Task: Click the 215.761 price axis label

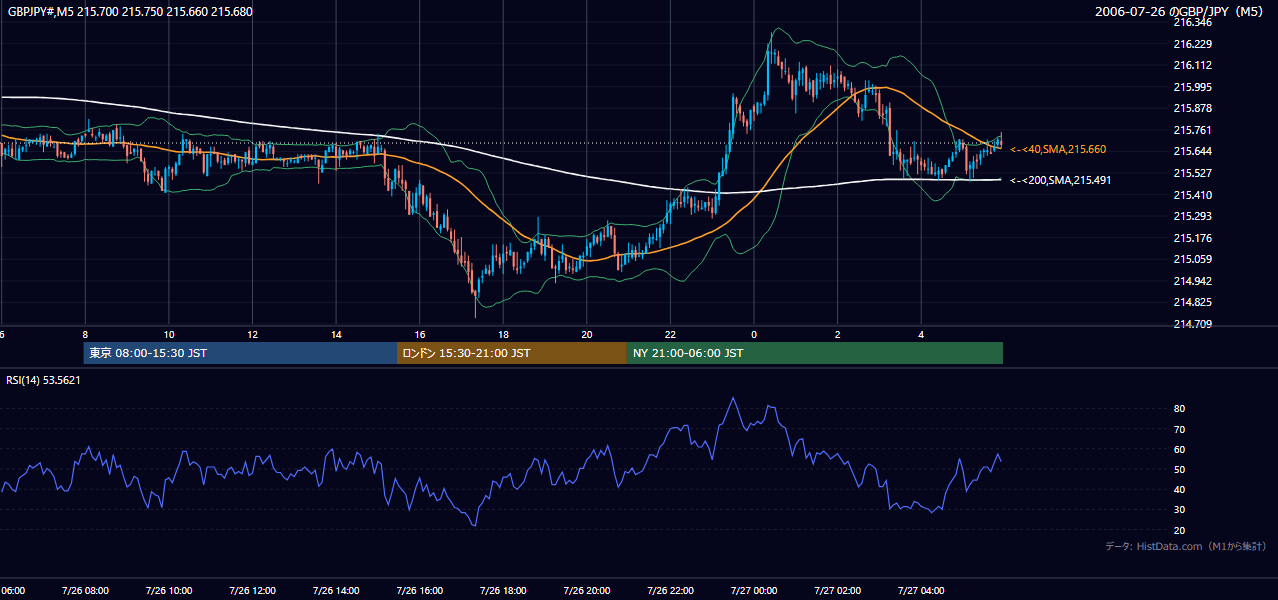Action: (1193, 130)
